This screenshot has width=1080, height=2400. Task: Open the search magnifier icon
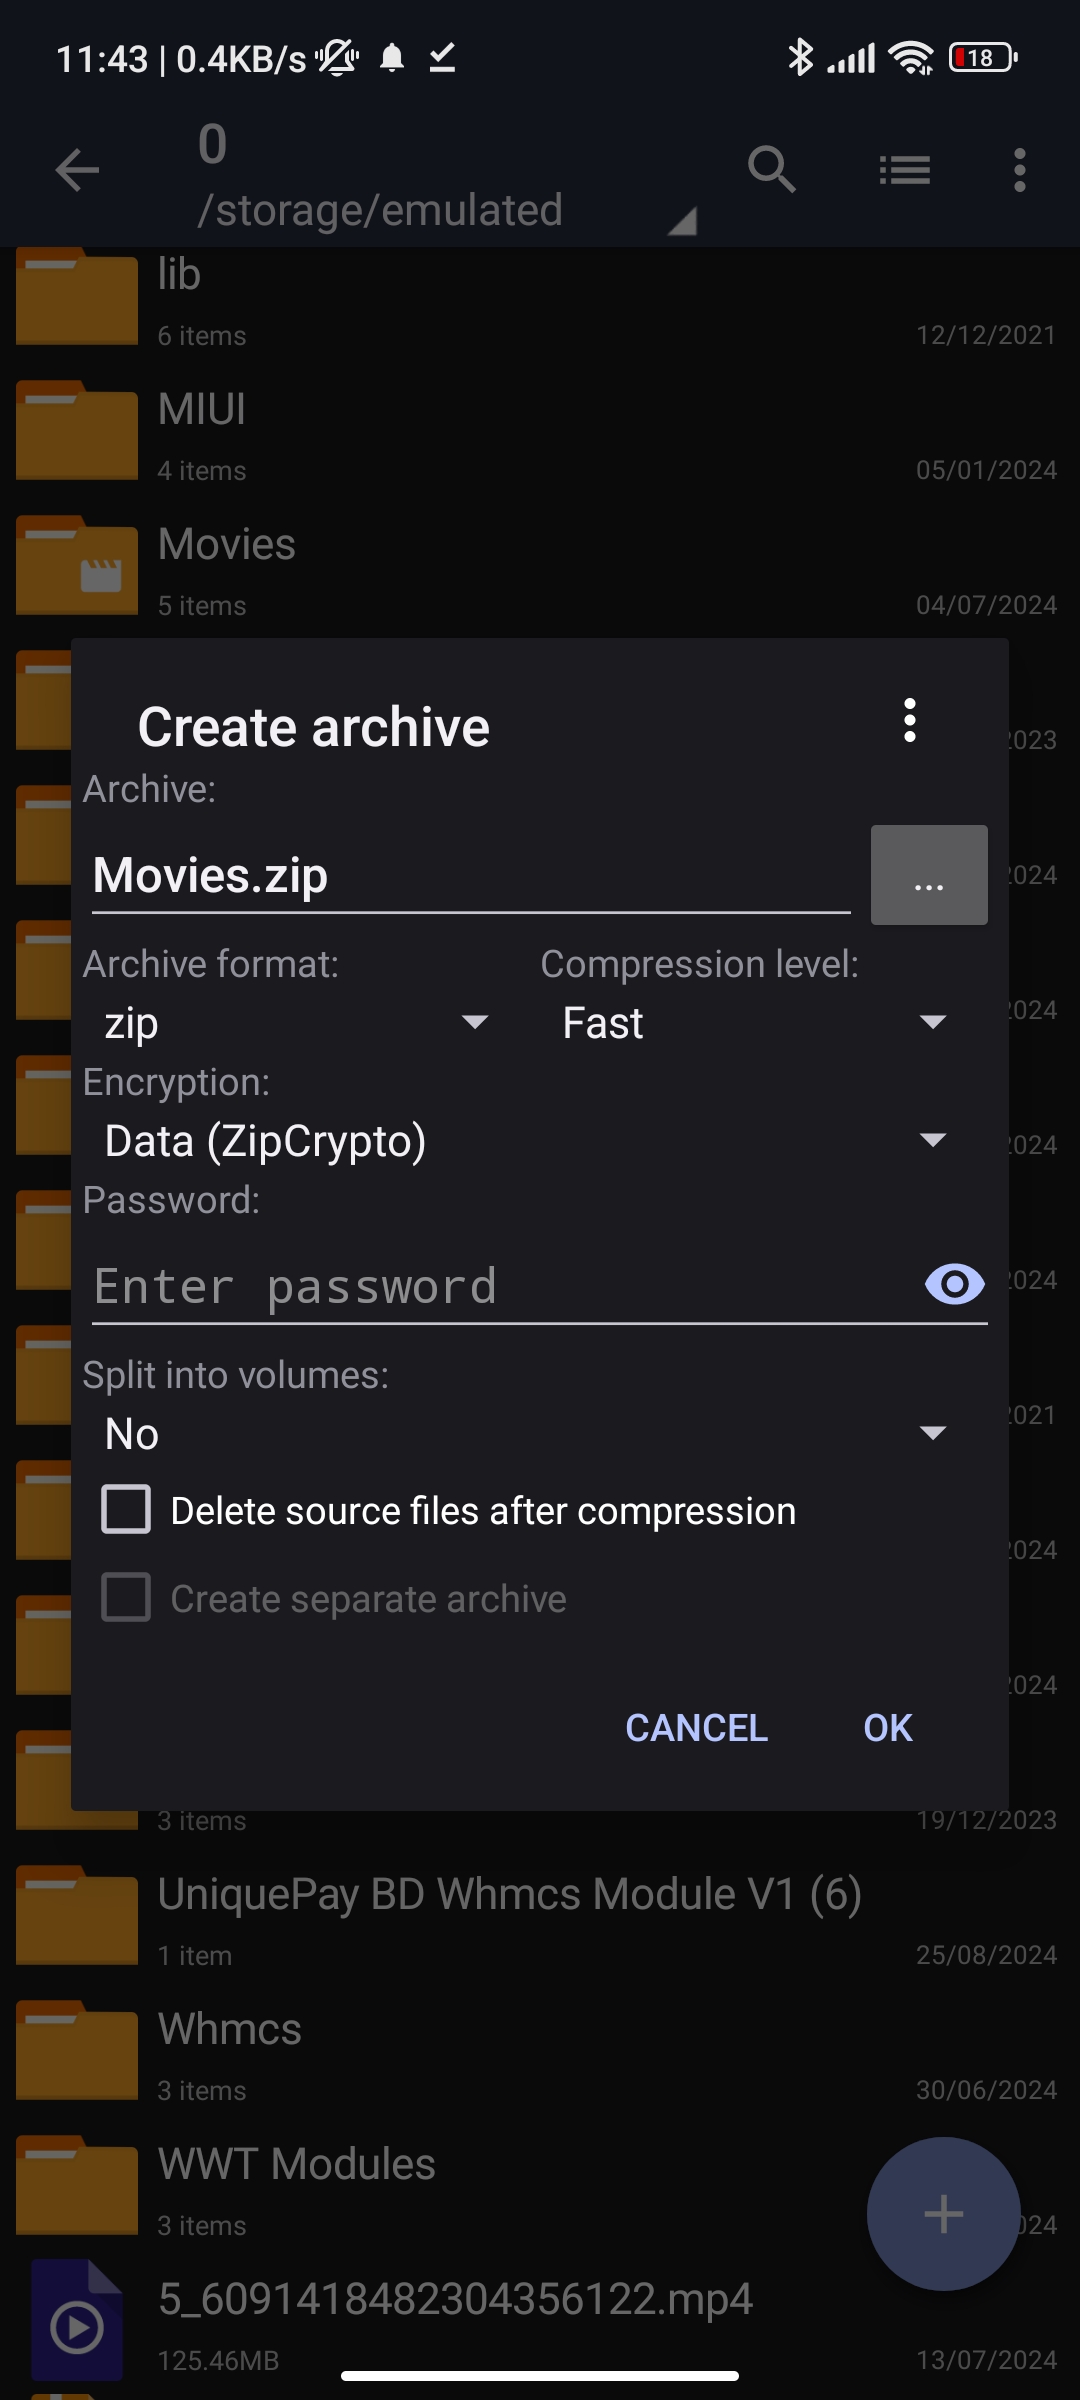(x=771, y=170)
